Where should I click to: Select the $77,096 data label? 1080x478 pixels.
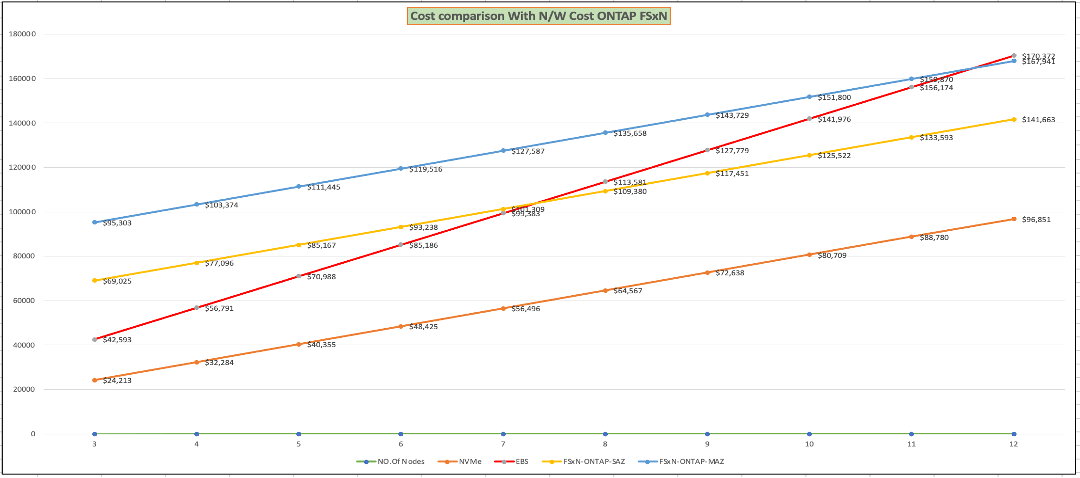218,263
